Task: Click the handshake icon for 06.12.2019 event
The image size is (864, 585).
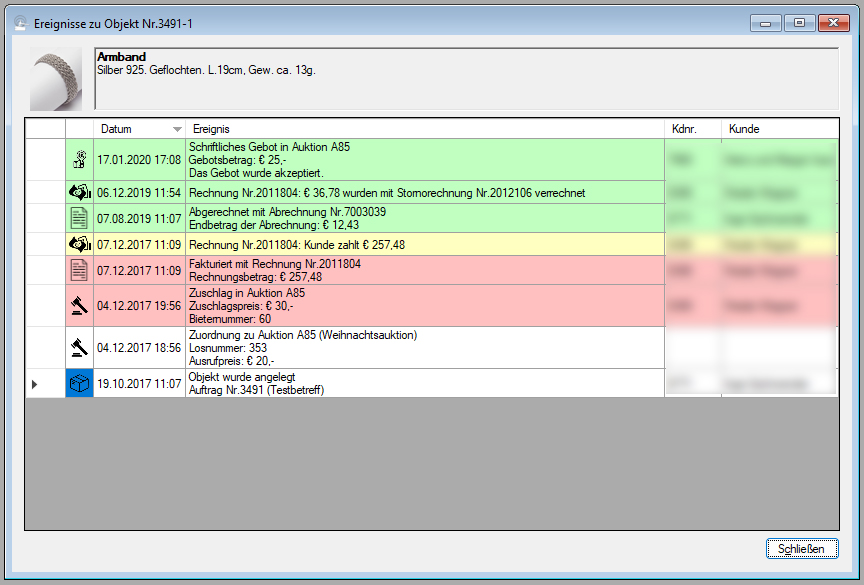Action: [79, 192]
